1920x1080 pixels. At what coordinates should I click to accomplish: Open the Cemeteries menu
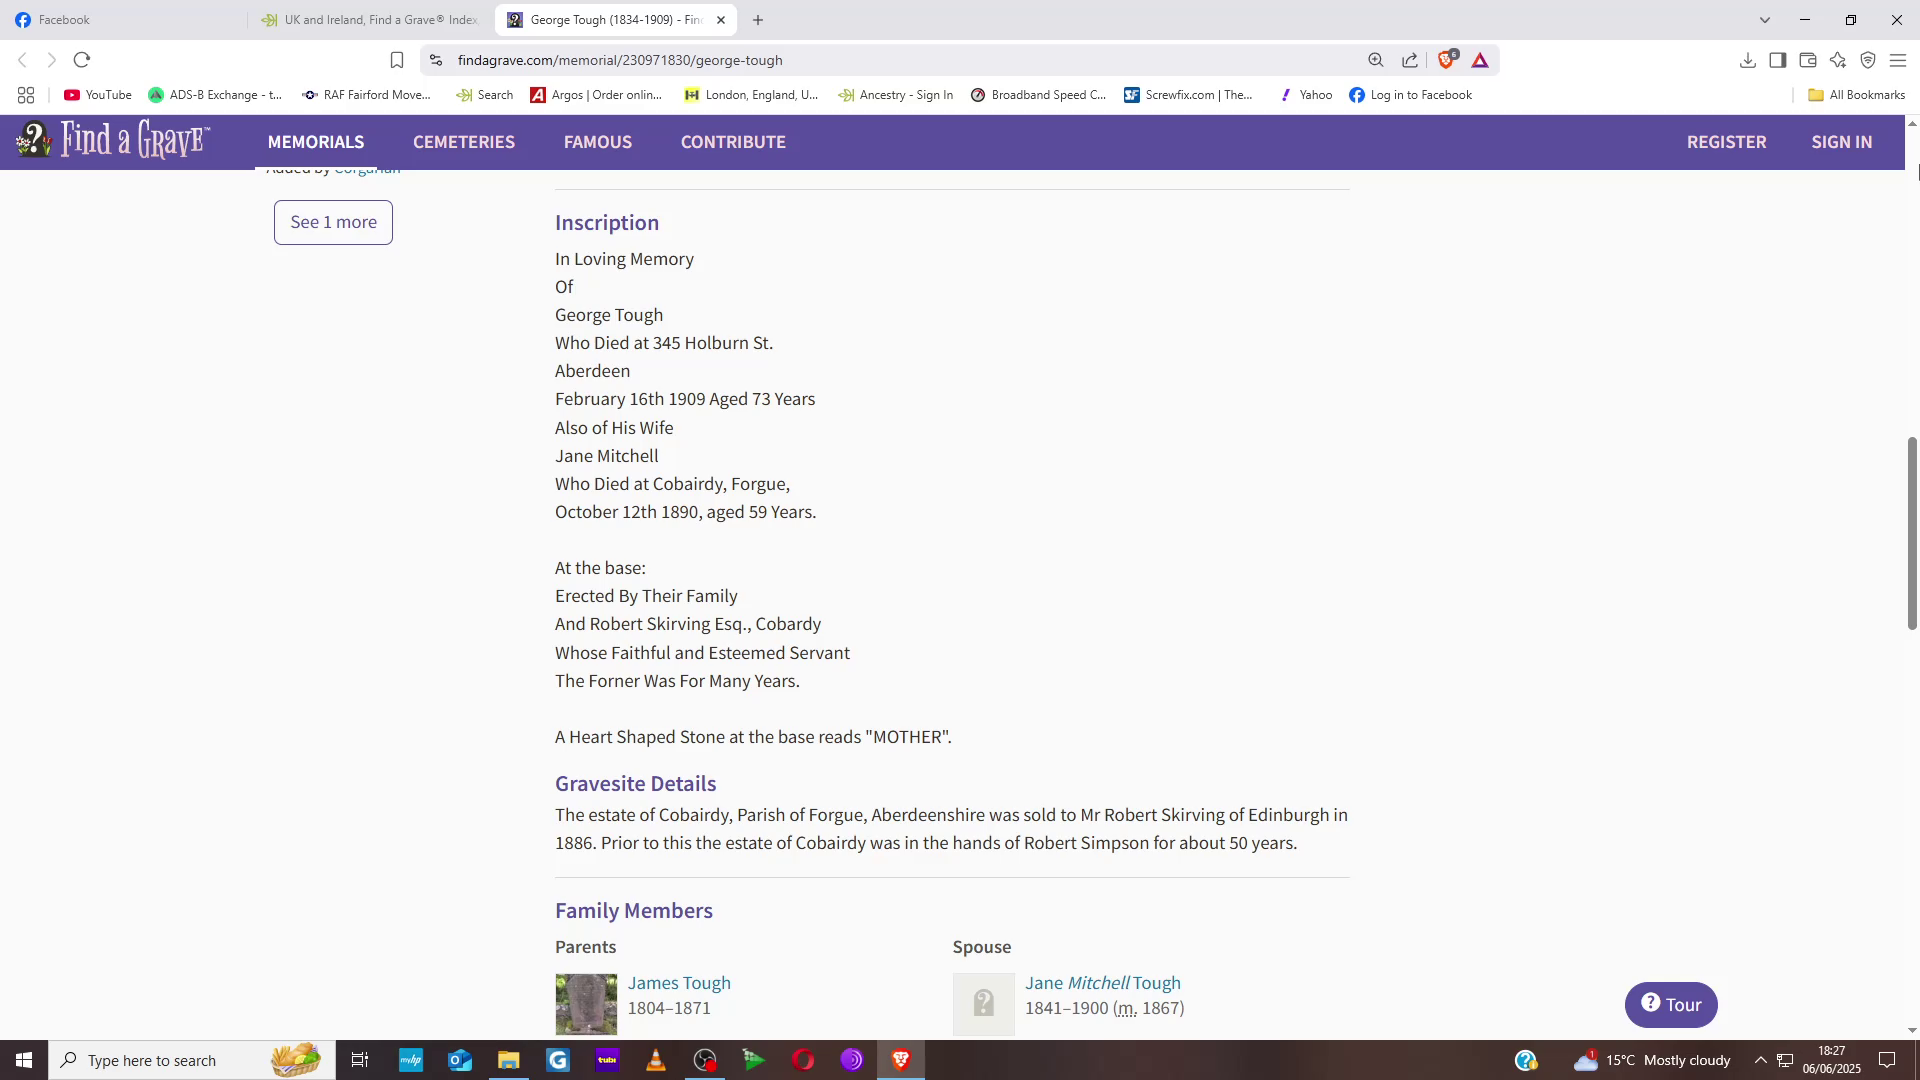[464, 142]
